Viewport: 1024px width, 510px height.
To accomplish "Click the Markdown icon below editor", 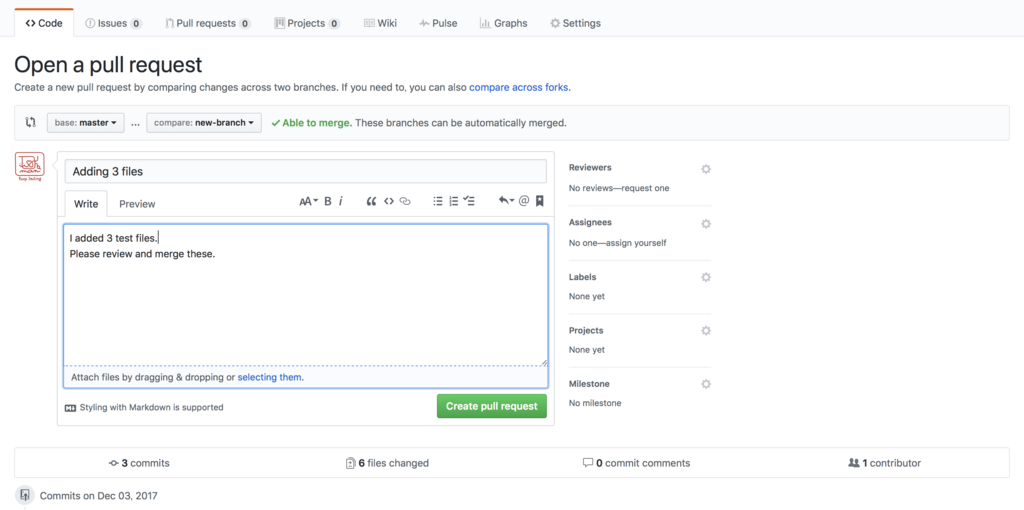I will [71, 407].
